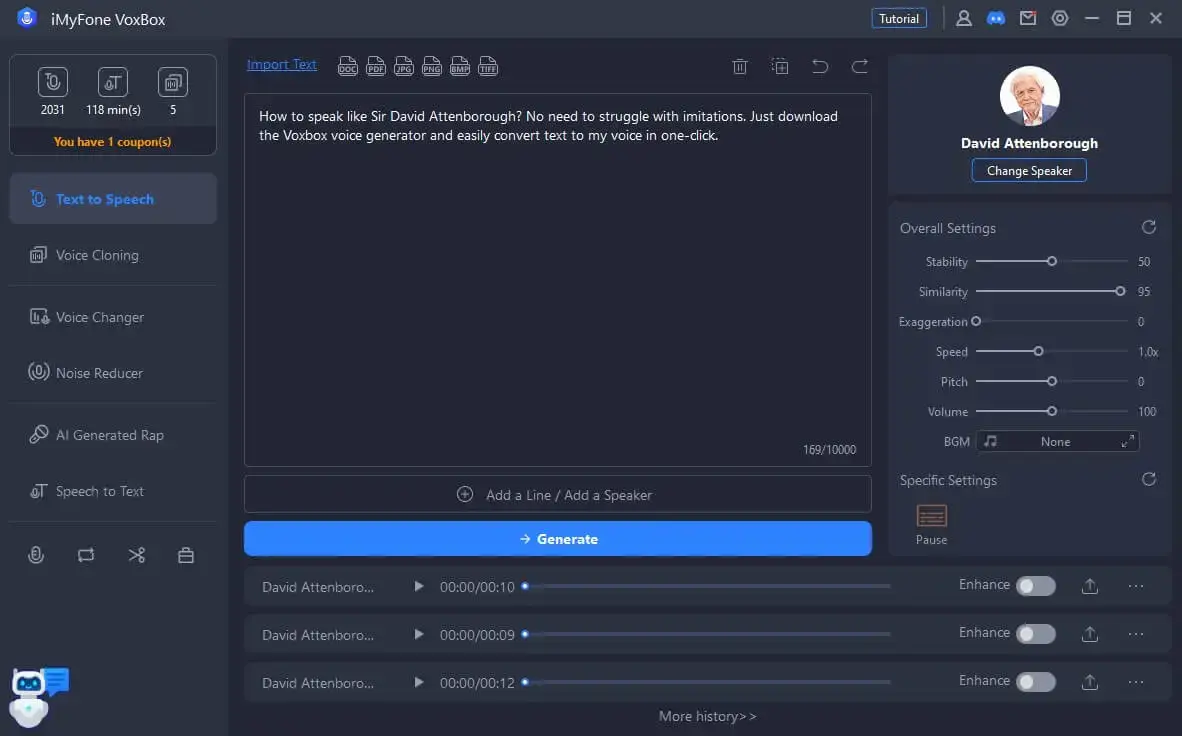Redo the last edit
This screenshot has width=1182, height=736.
859,66
